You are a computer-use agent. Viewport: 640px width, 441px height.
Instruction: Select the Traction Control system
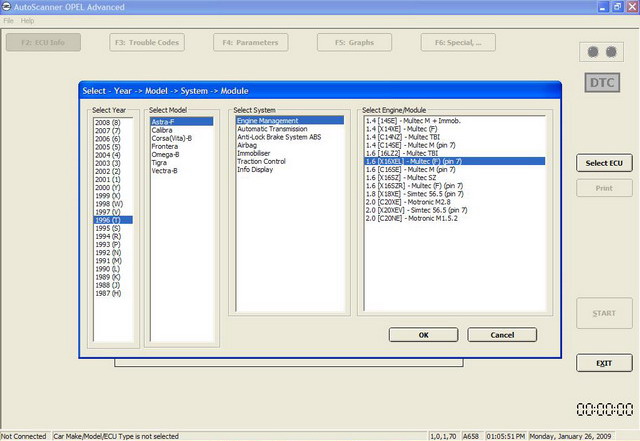point(290,161)
